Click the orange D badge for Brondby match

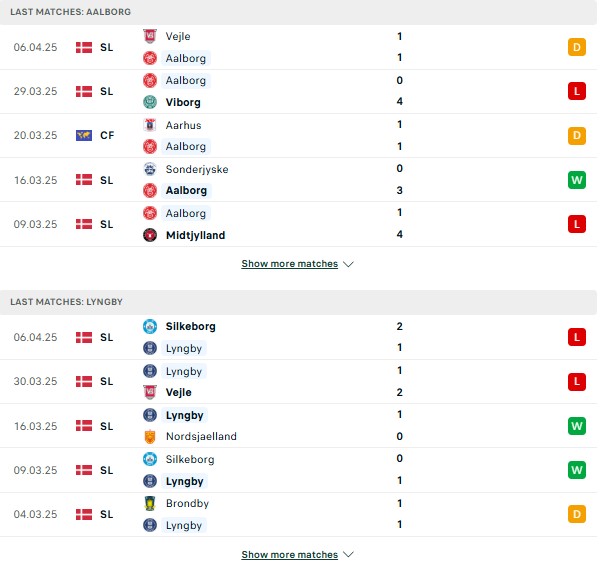(577, 514)
